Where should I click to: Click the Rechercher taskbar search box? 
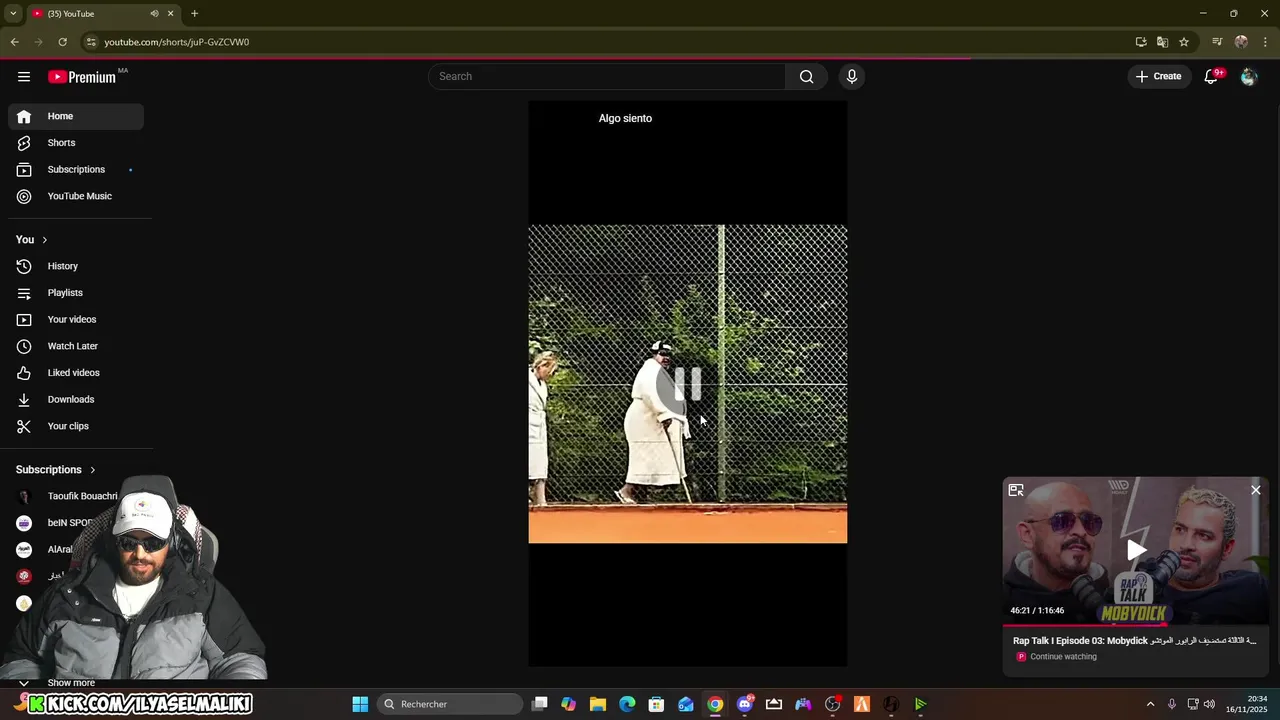tap(450, 704)
